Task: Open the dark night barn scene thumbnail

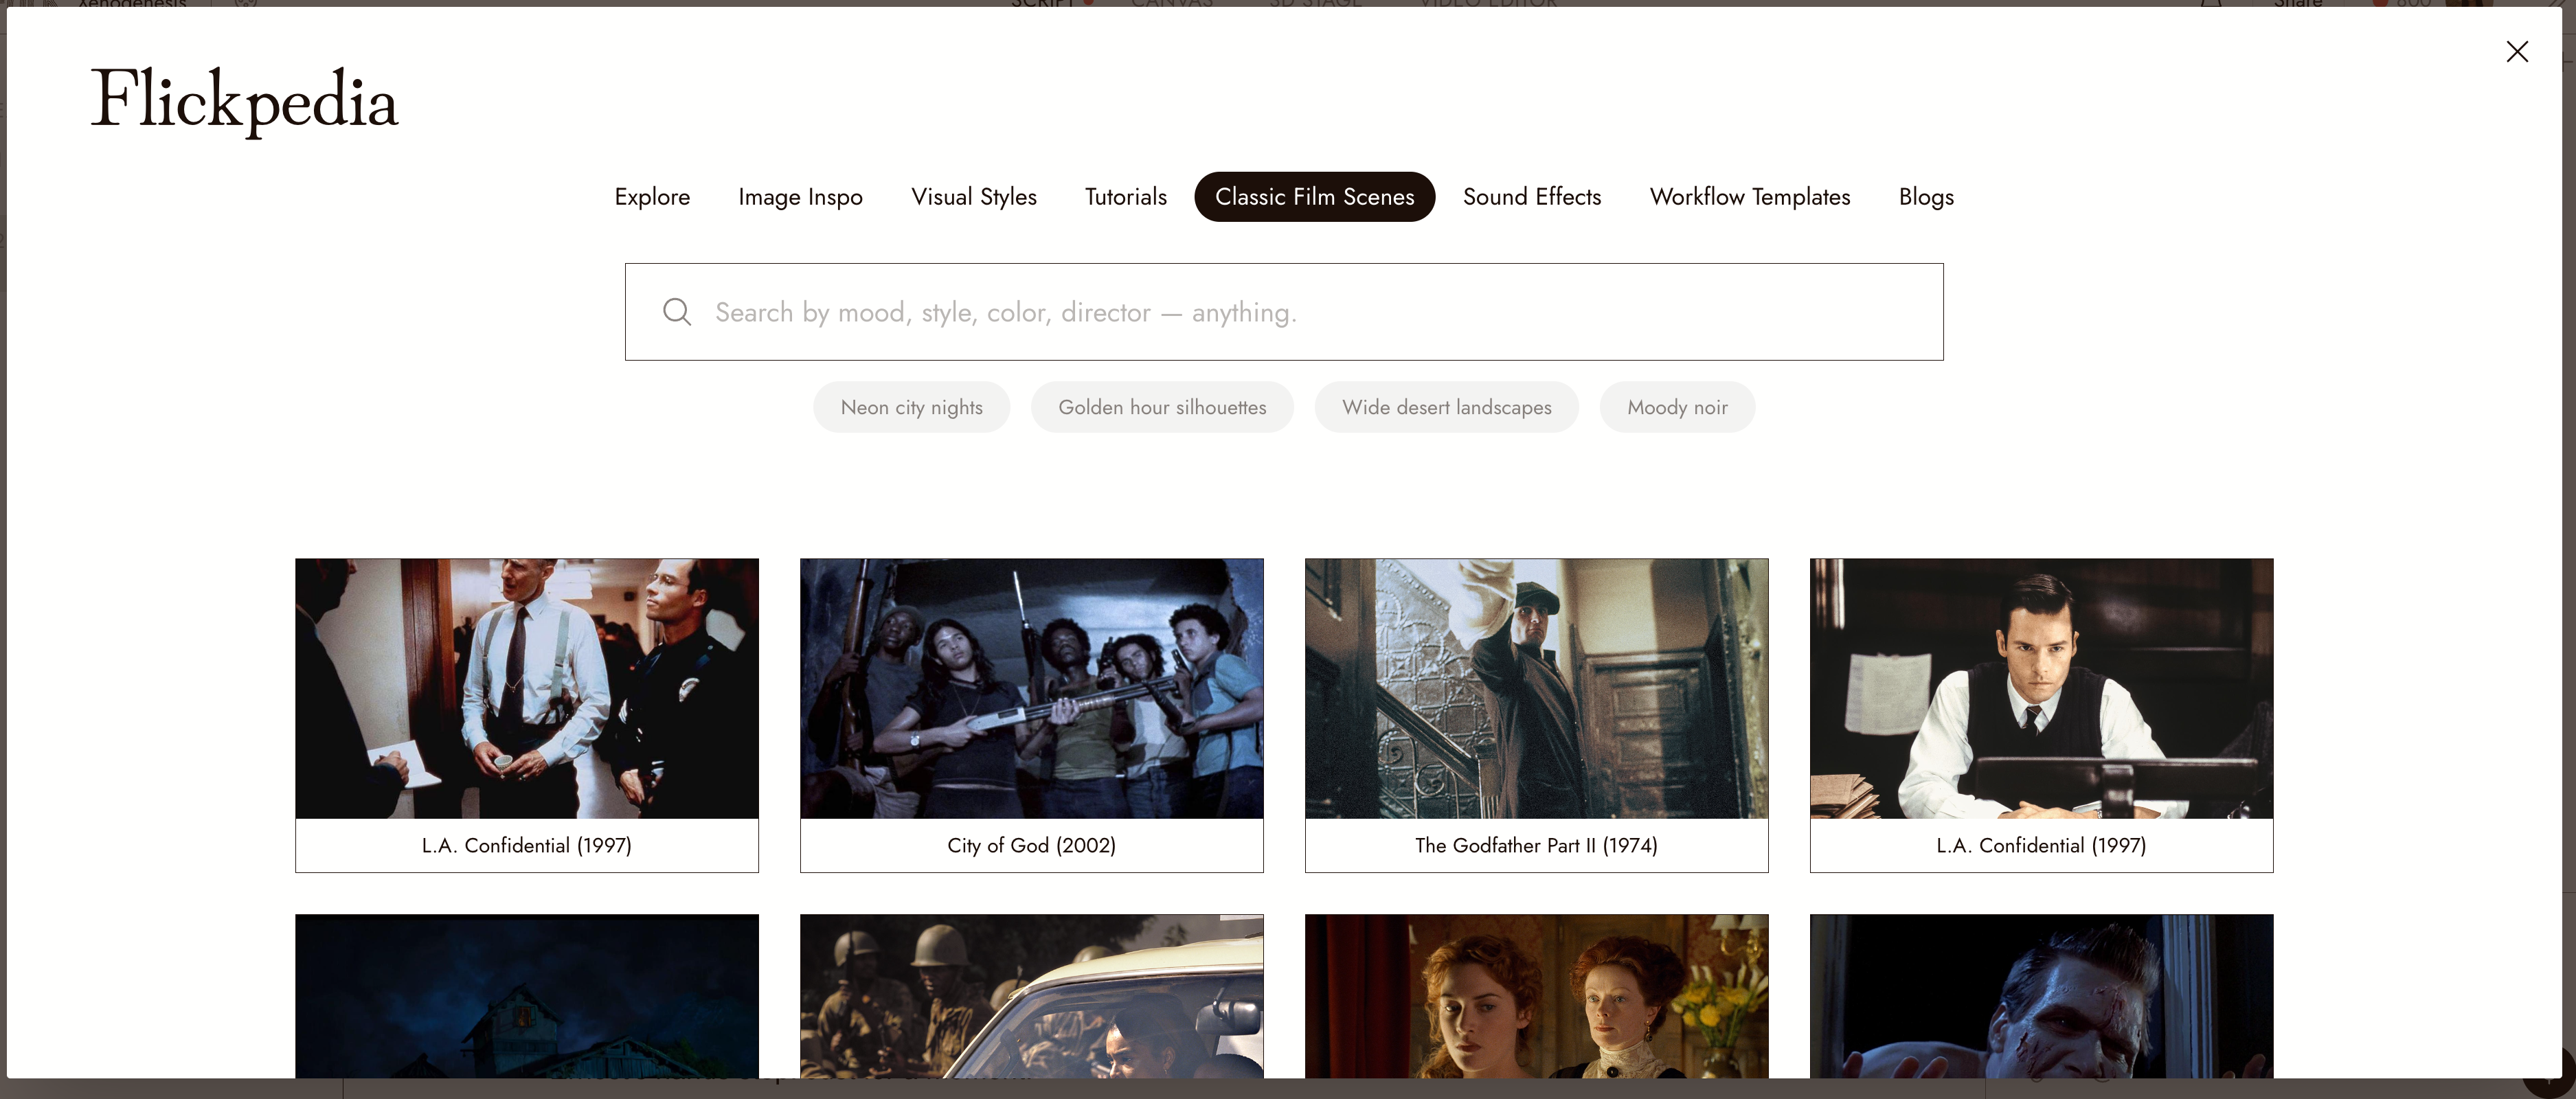Action: point(527,996)
